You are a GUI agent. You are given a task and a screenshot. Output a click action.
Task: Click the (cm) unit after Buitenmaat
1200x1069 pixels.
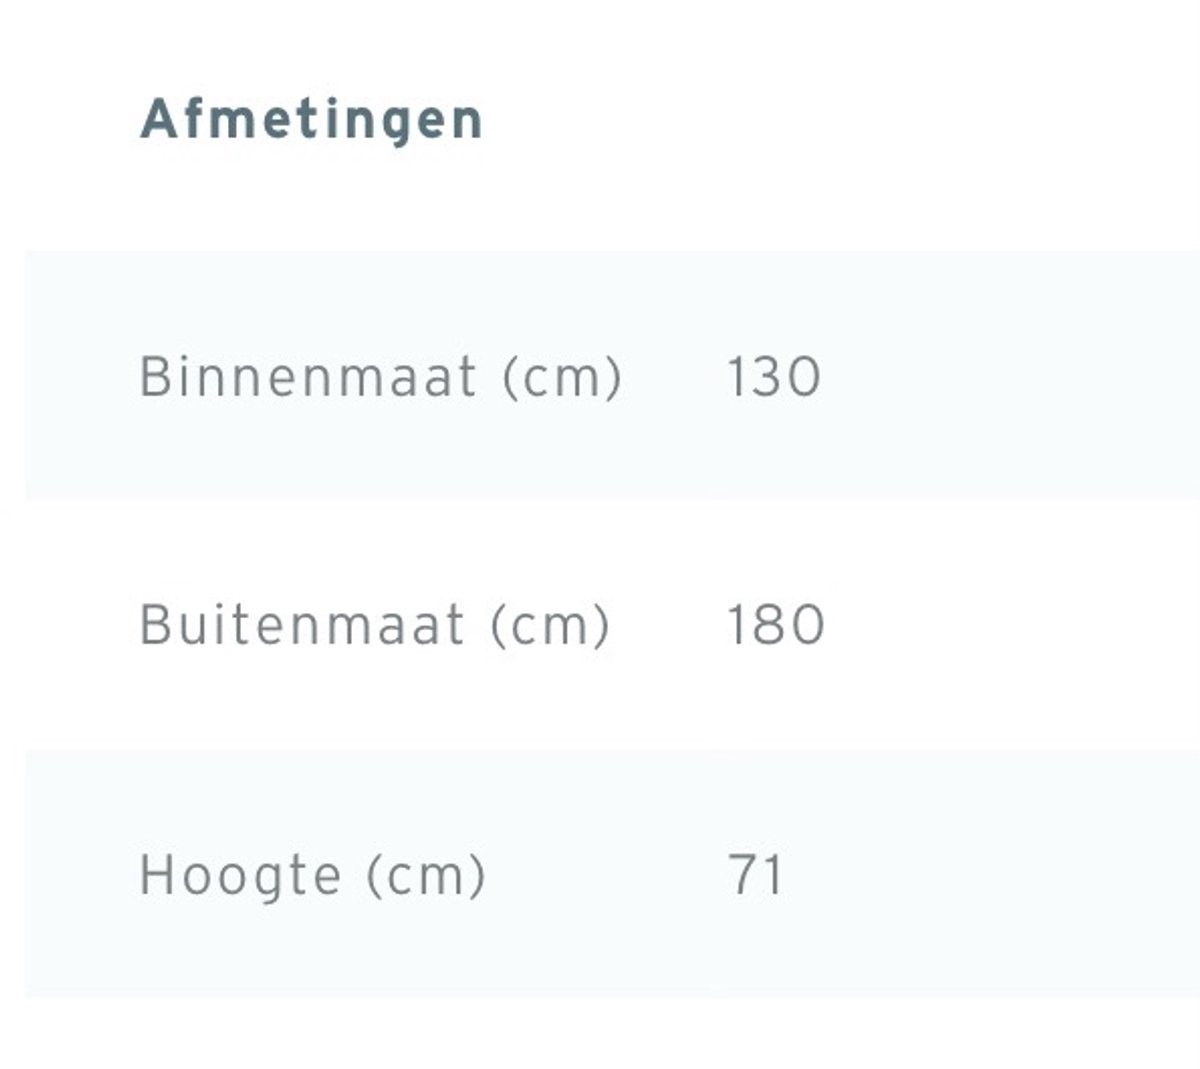point(549,627)
